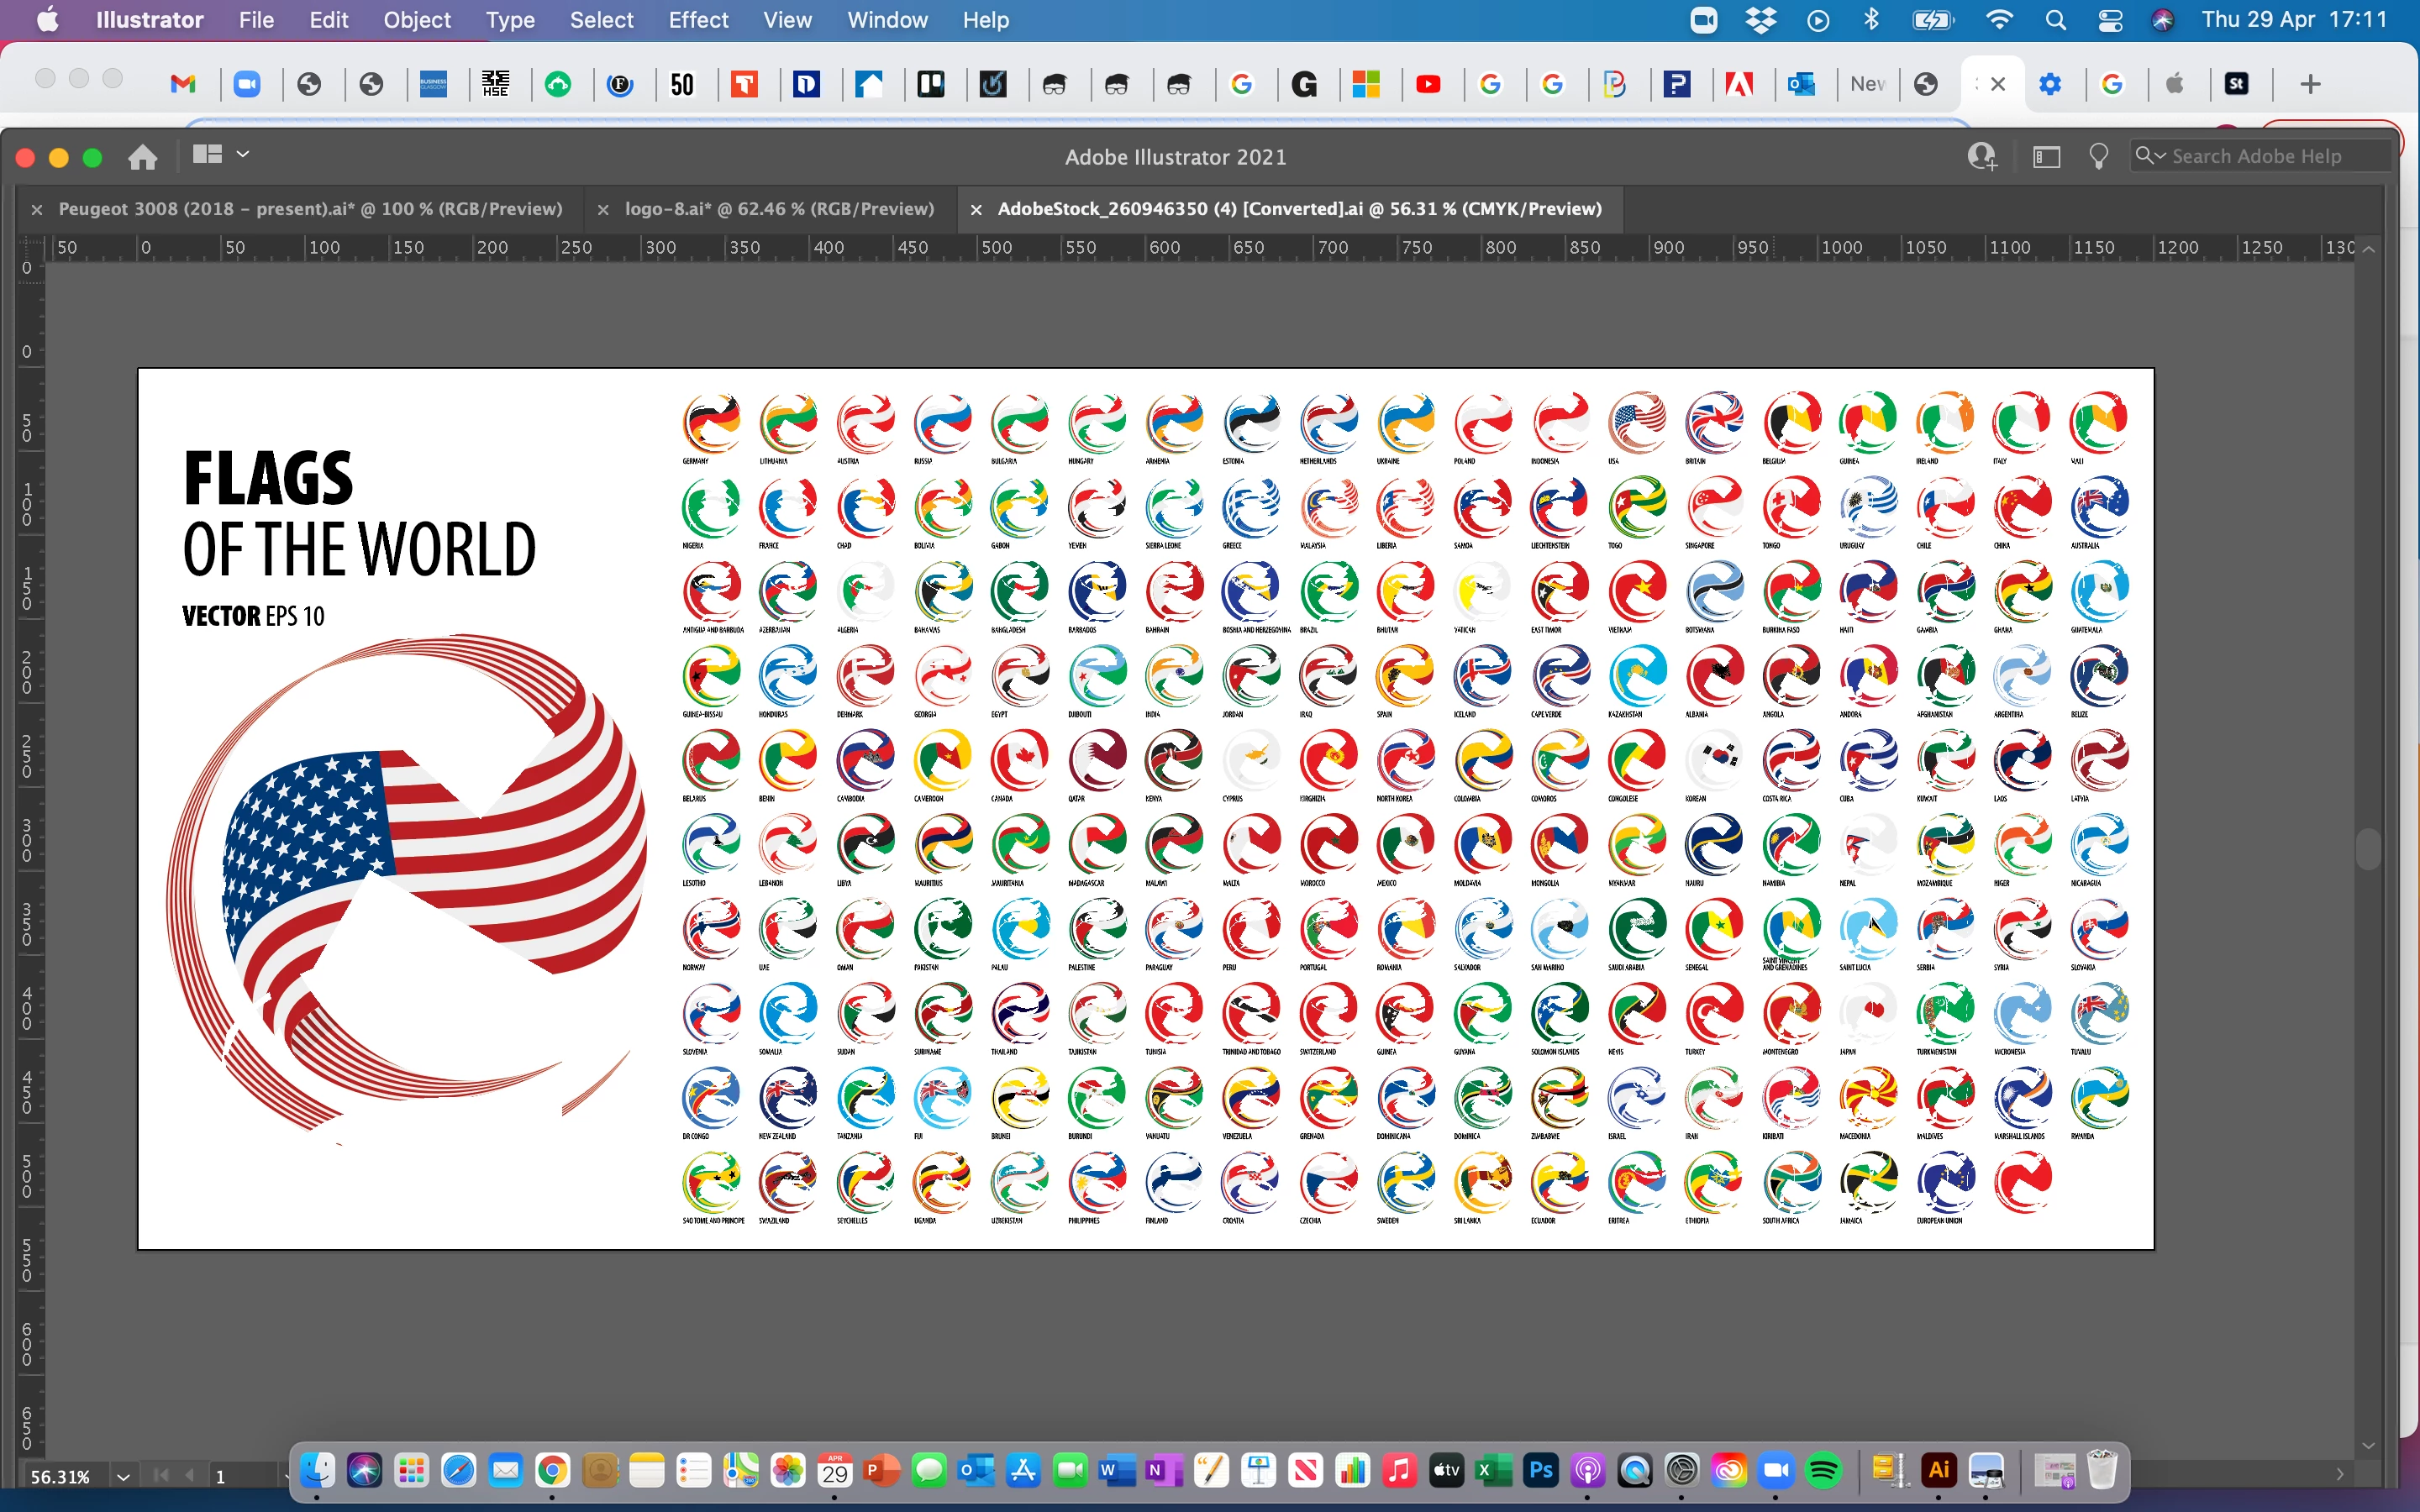Open macOS Control Center in menu bar
Viewport: 2420px width, 1512px height.
click(2109, 20)
